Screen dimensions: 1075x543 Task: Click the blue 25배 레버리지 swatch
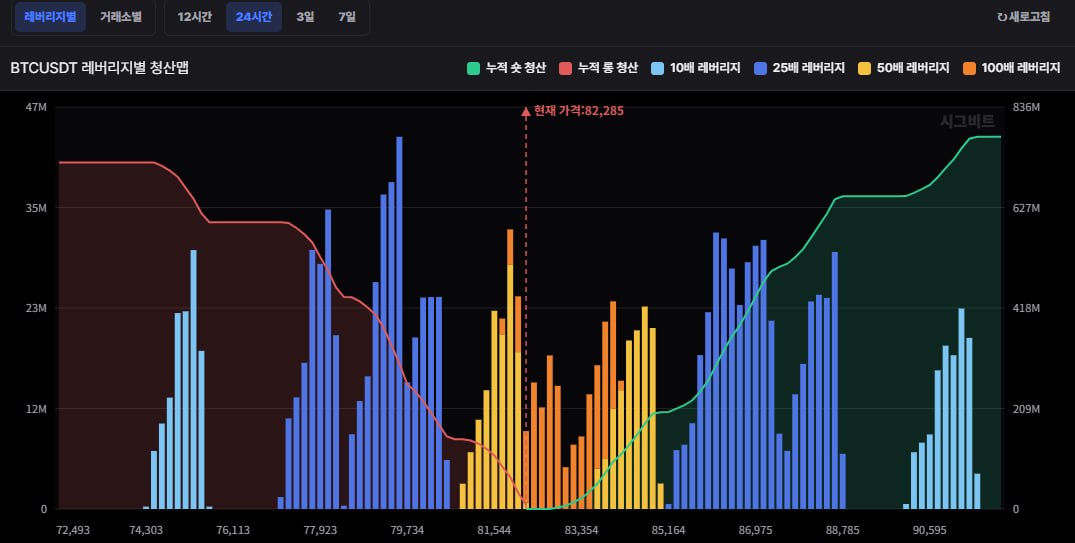tap(760, 68)
